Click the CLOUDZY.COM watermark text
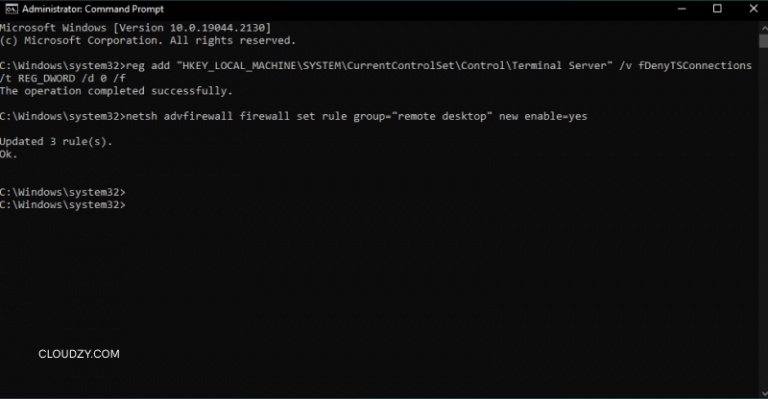 (x=79, y=354)
